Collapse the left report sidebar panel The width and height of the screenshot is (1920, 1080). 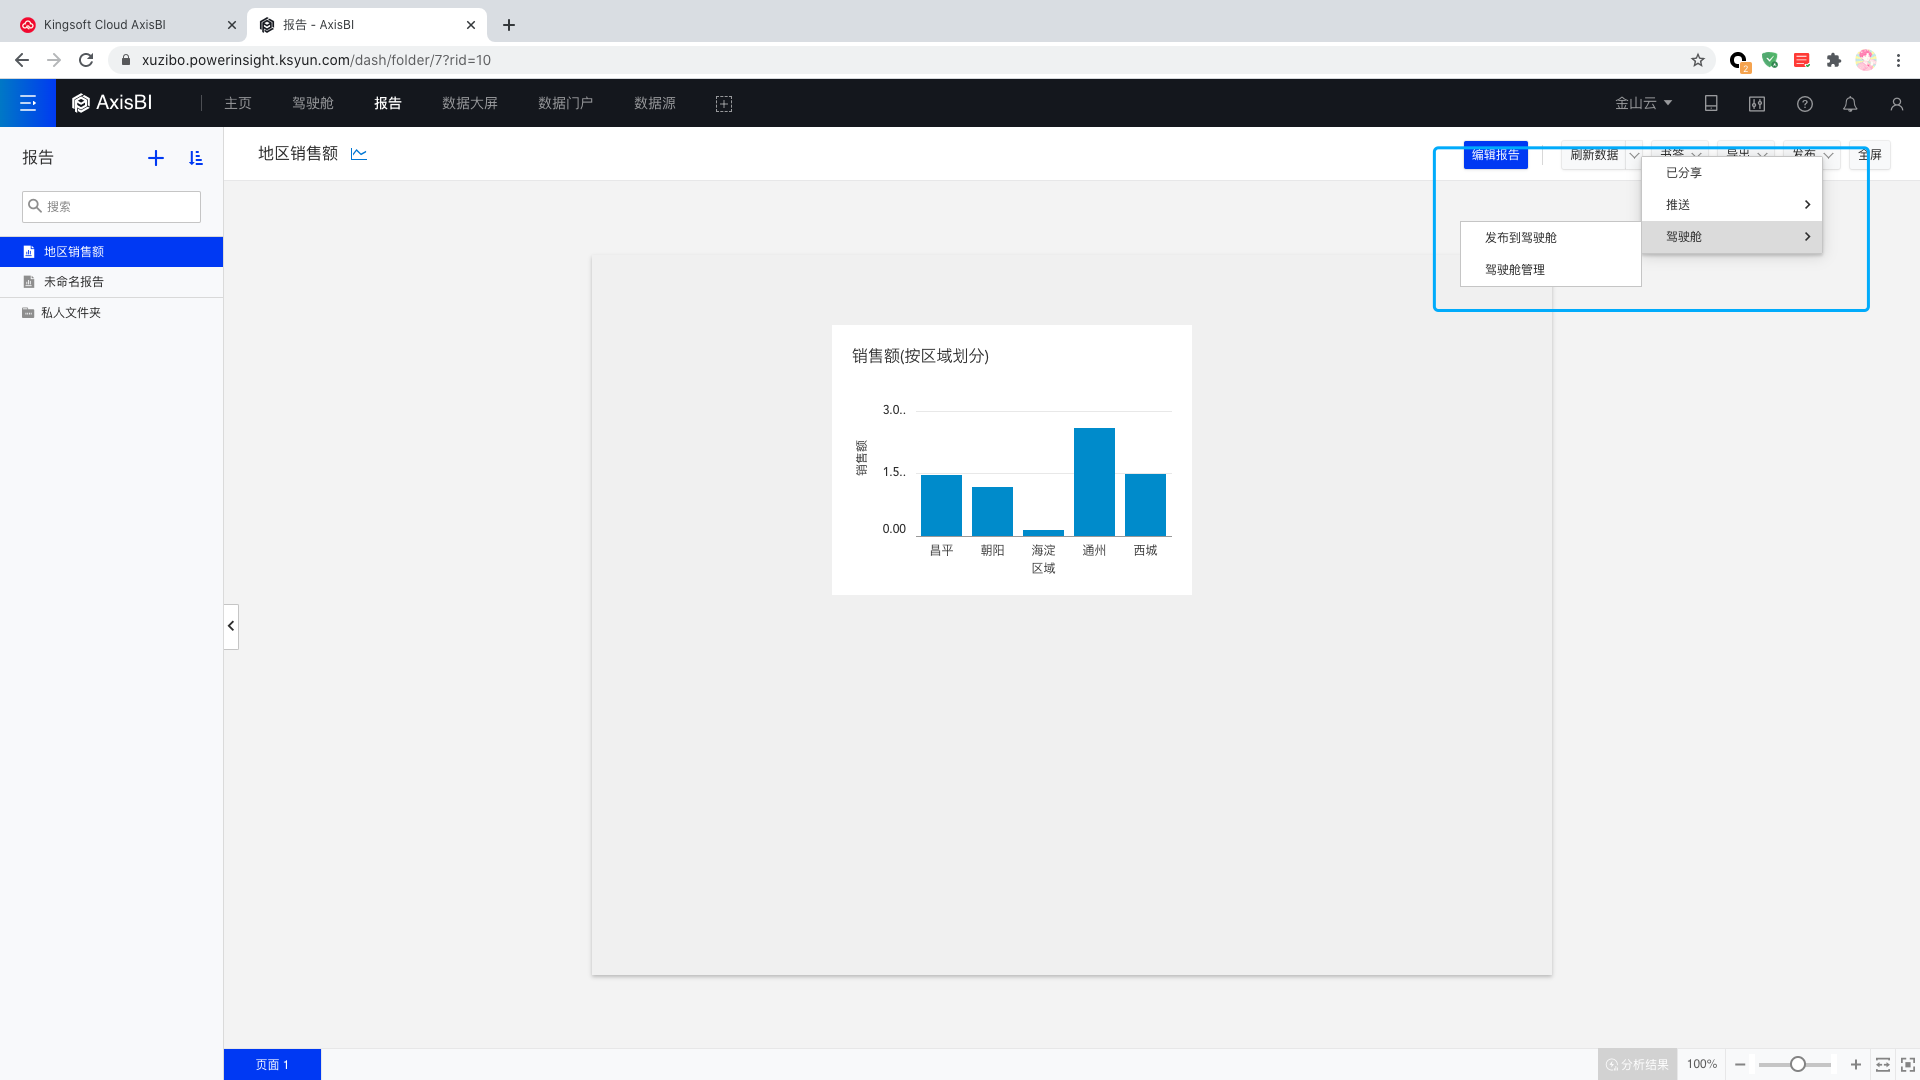pyautogui.click(x=231, y=626)
